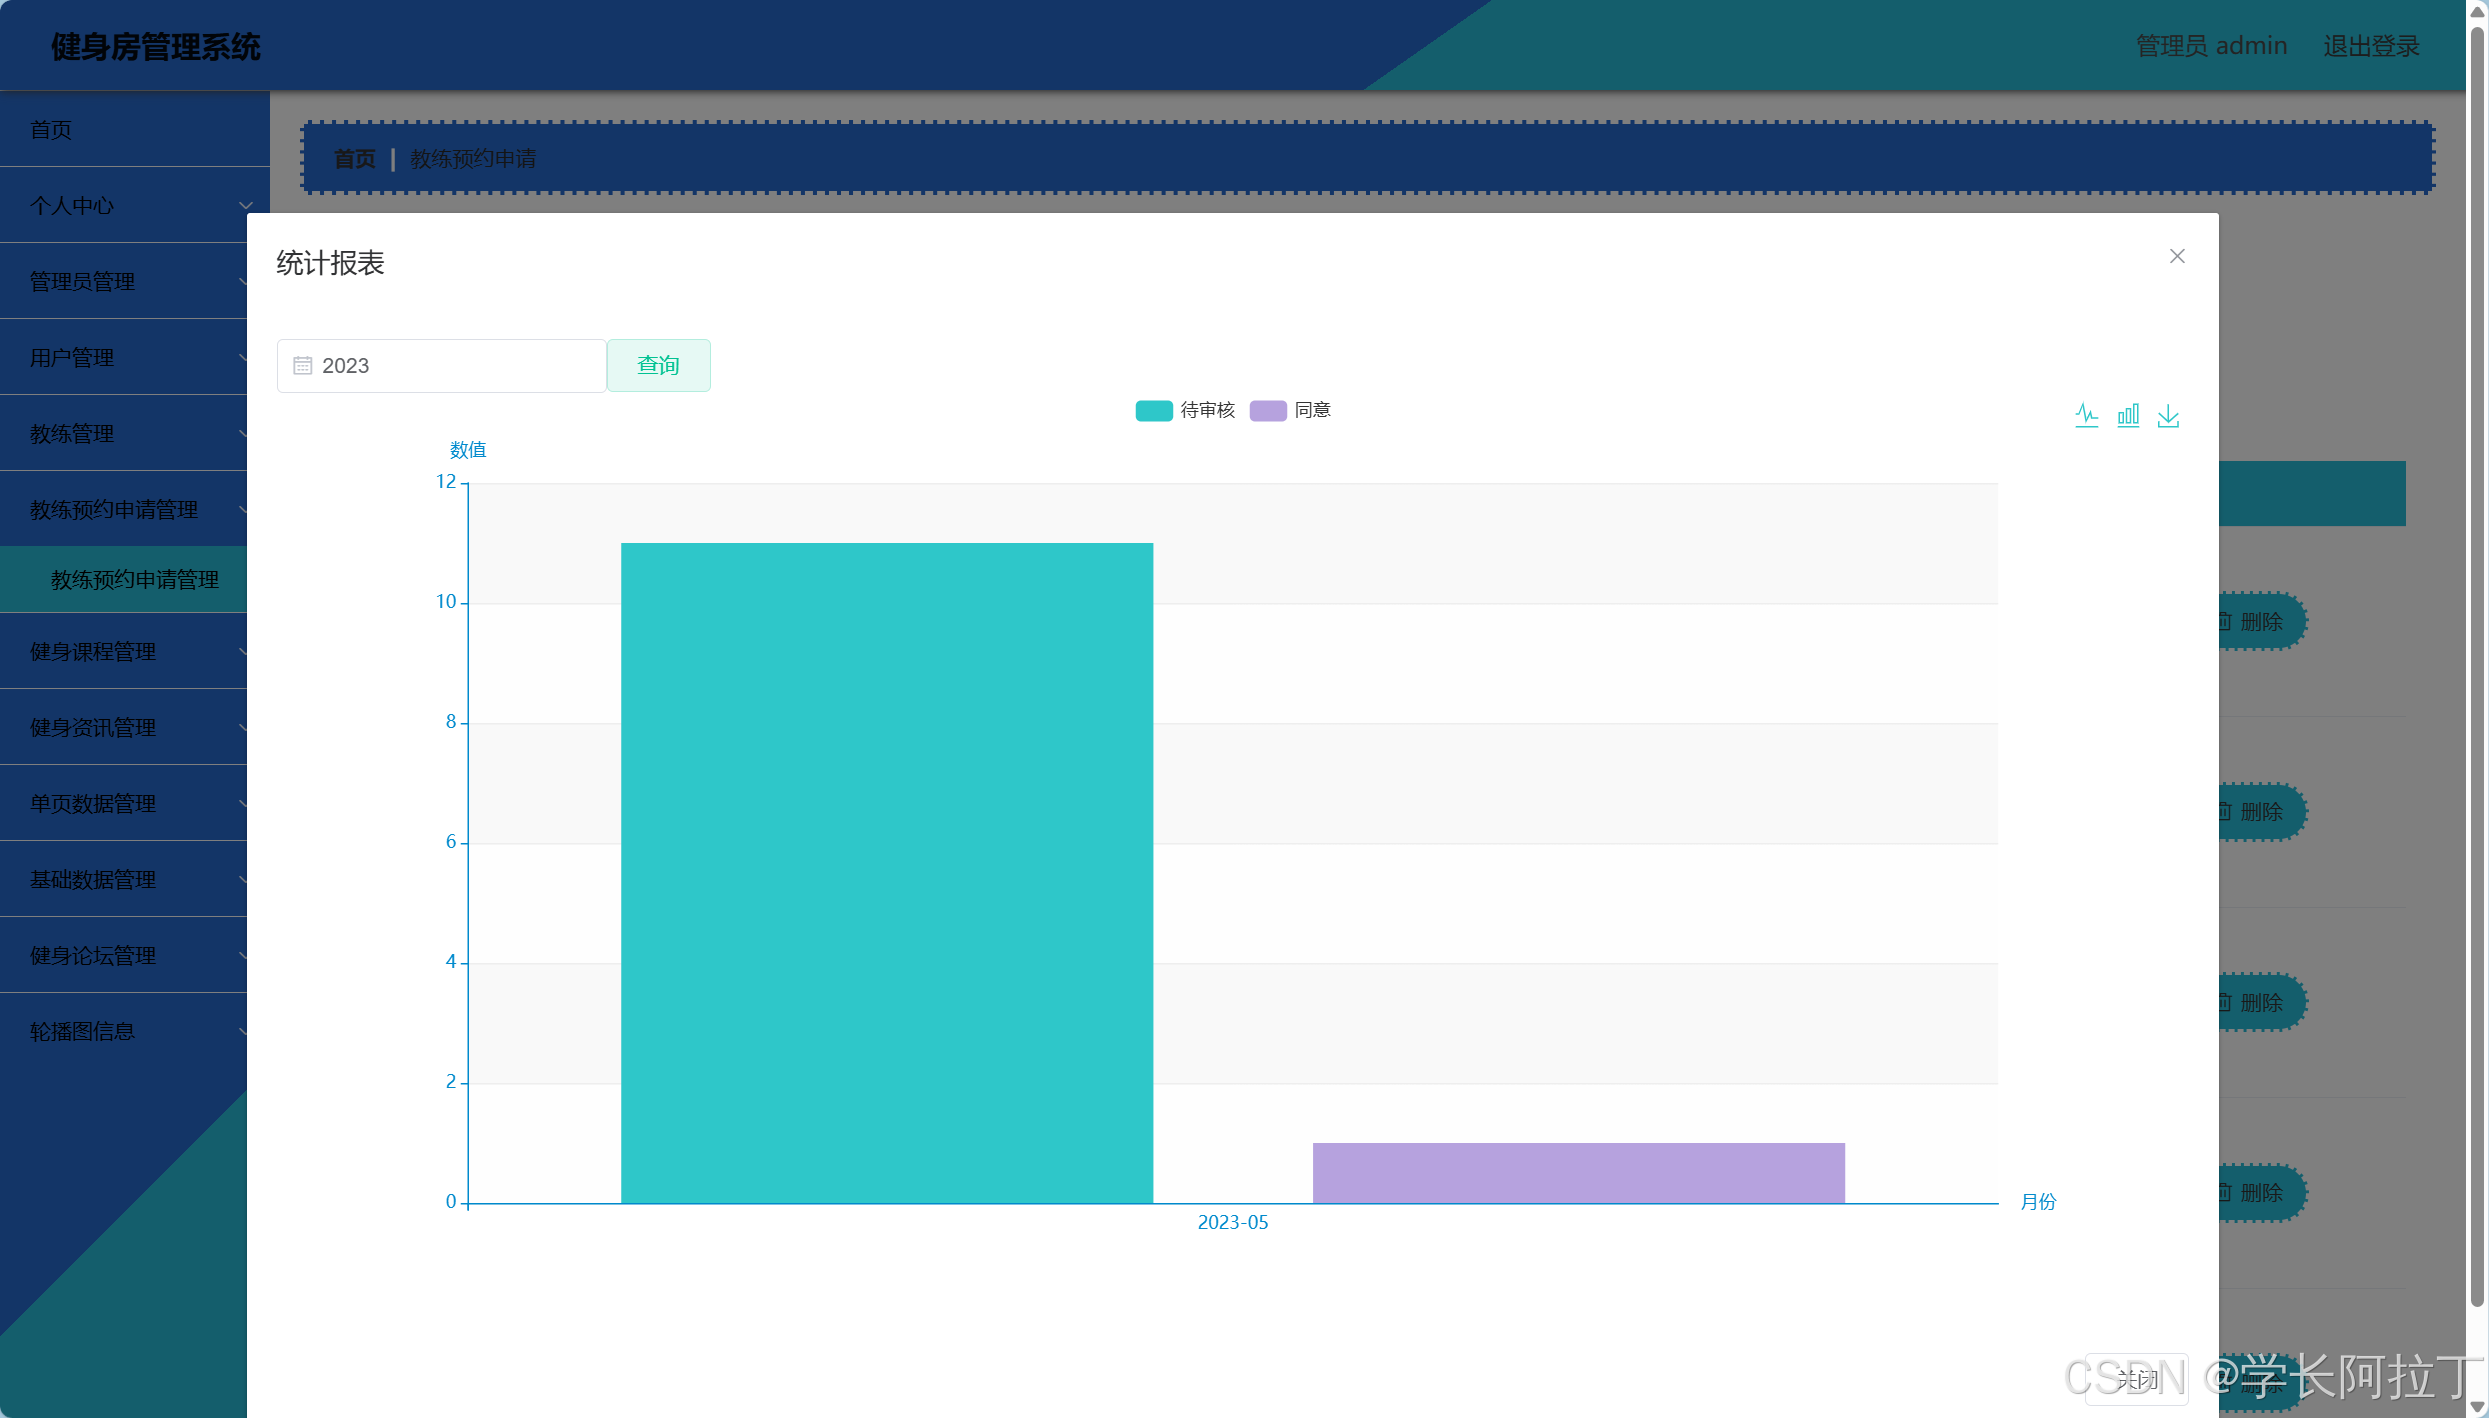
Task: Close the 统计报表 dialog with X
Action: [2177, 256]
